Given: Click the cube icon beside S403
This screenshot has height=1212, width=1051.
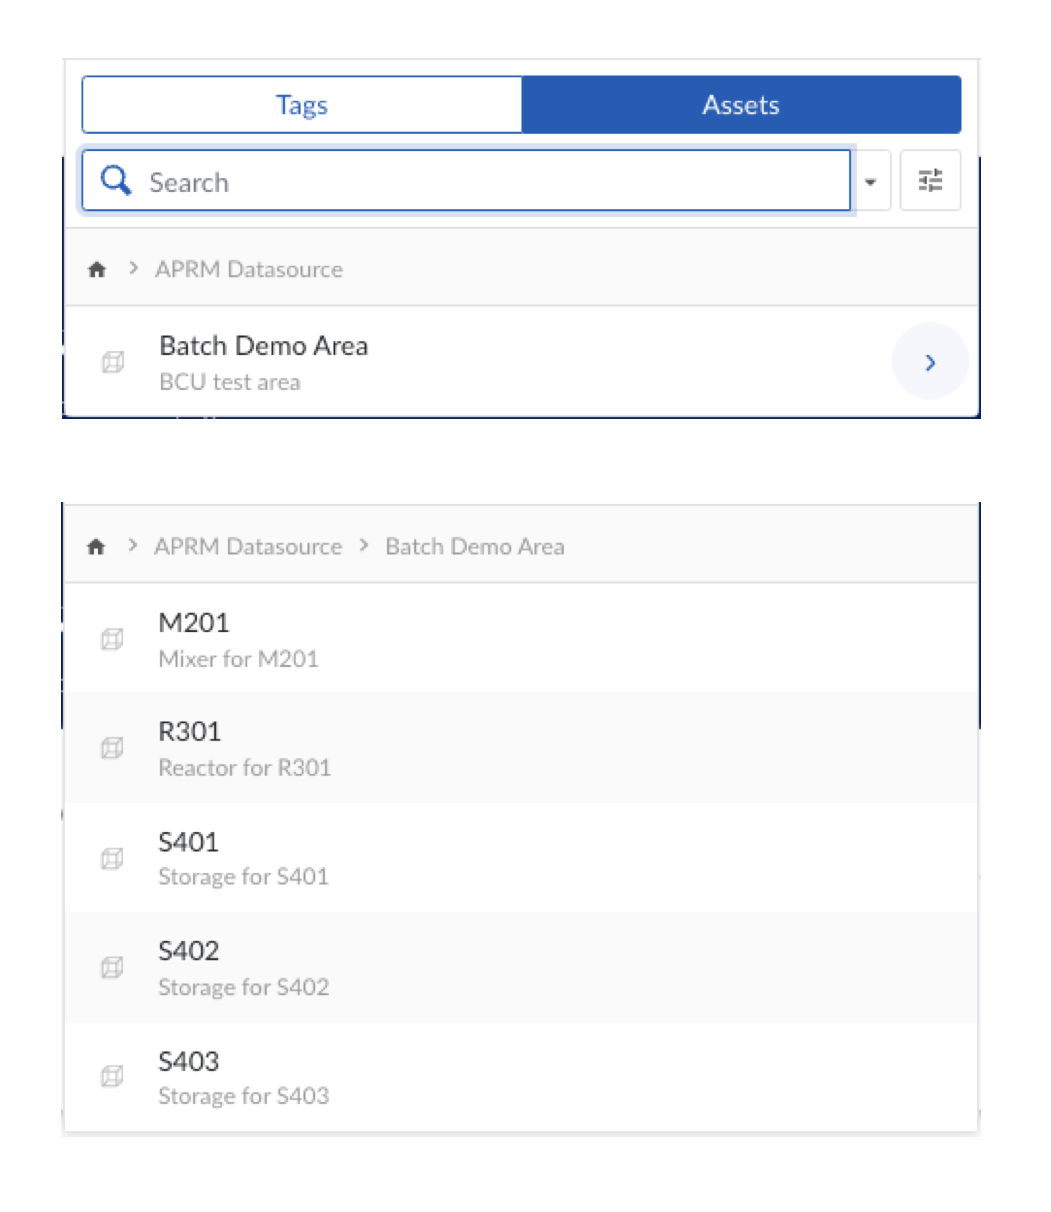Looking at the screenshot, I should (x=113, y=1077).
